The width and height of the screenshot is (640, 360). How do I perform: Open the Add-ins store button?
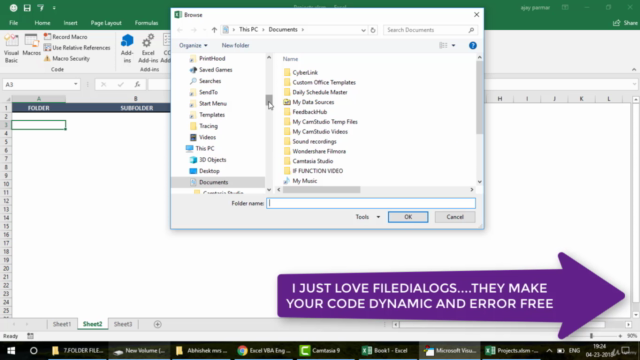point(127,48)
